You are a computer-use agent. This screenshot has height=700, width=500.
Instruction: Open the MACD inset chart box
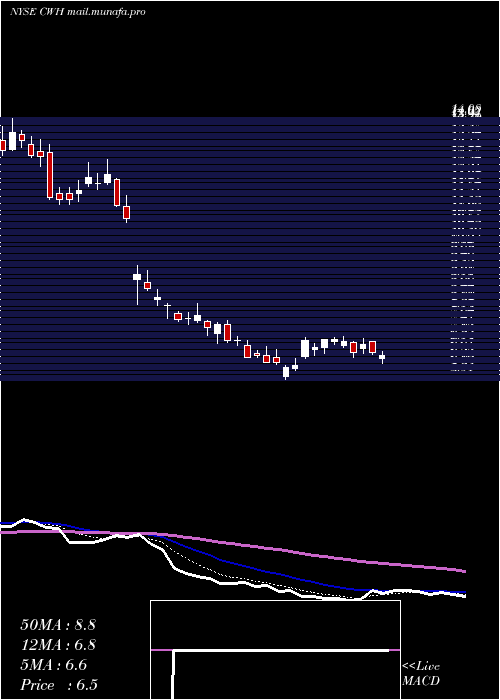[x=275, y=650]
